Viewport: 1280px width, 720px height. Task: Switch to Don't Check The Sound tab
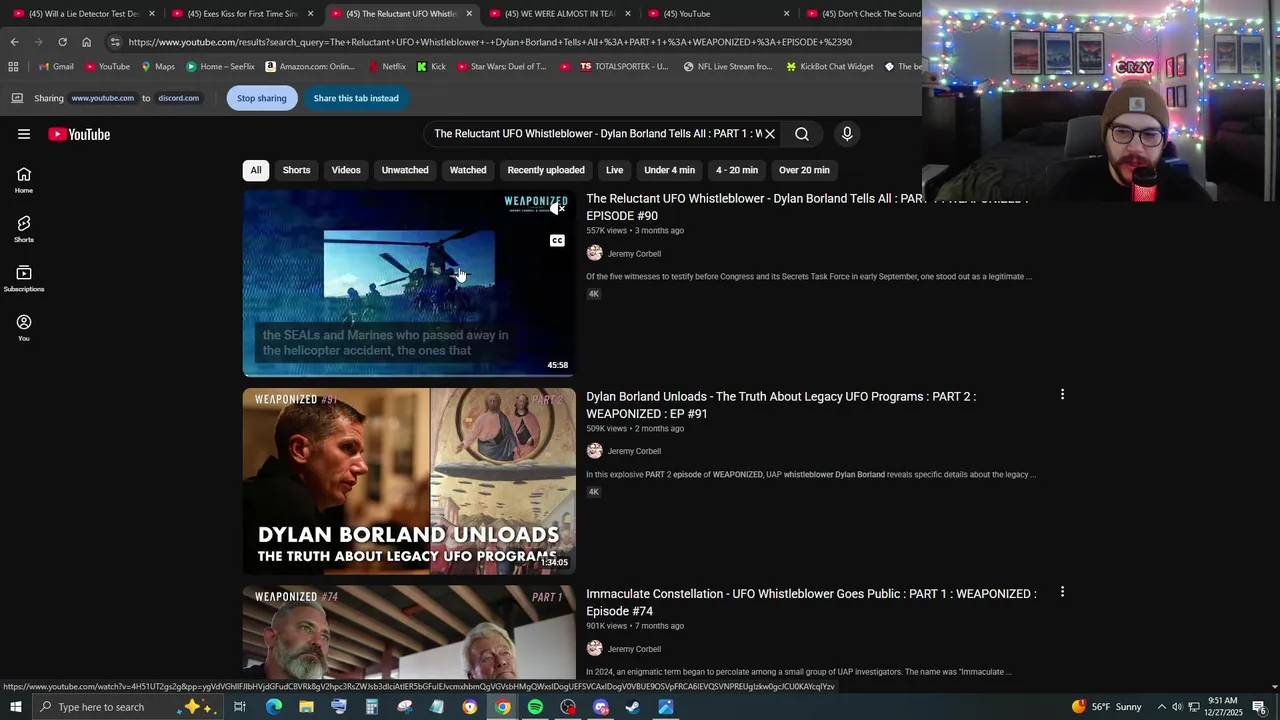point(862,14)
